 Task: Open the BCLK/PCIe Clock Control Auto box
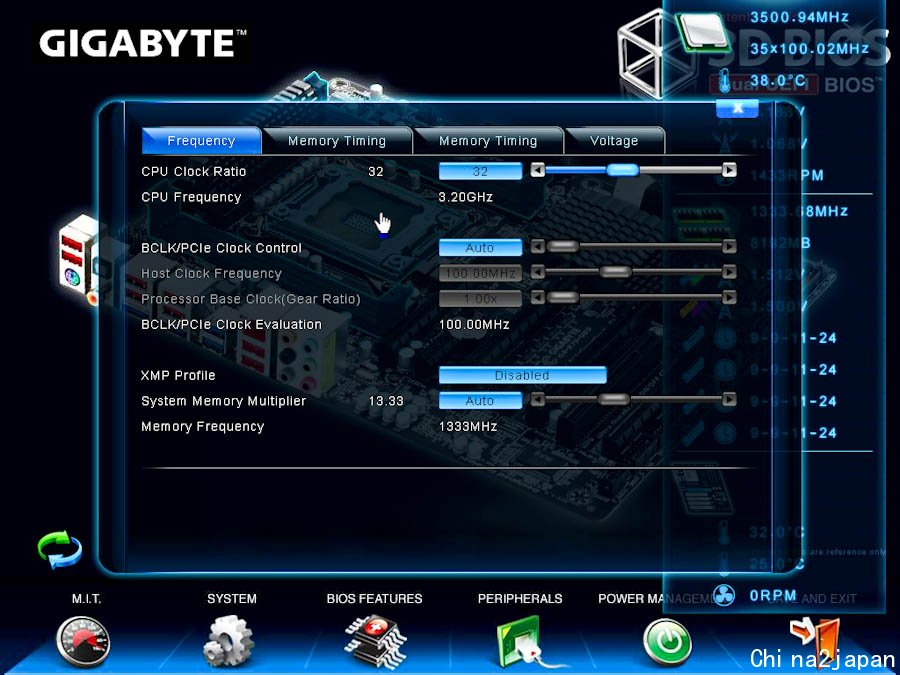(x=480, y=247)
